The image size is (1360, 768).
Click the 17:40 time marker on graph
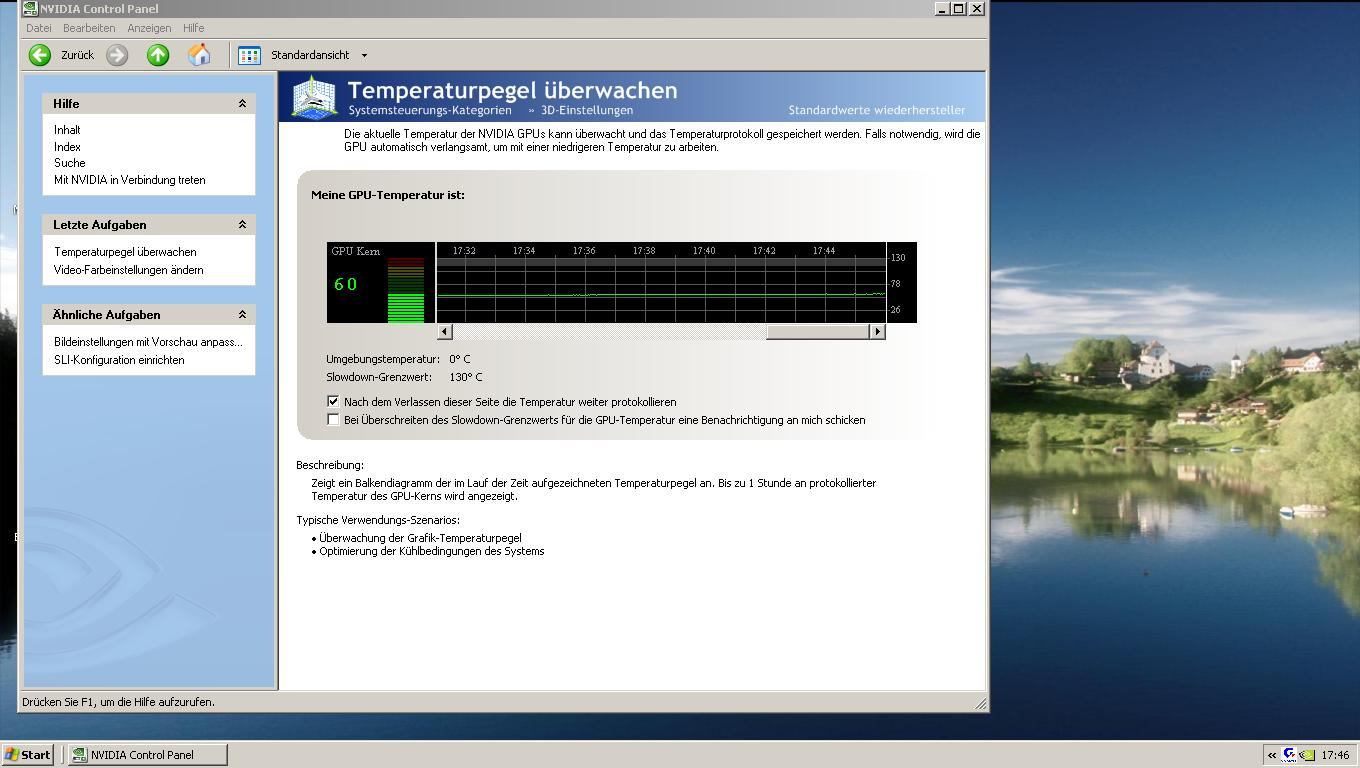click(x=704, y=251)
